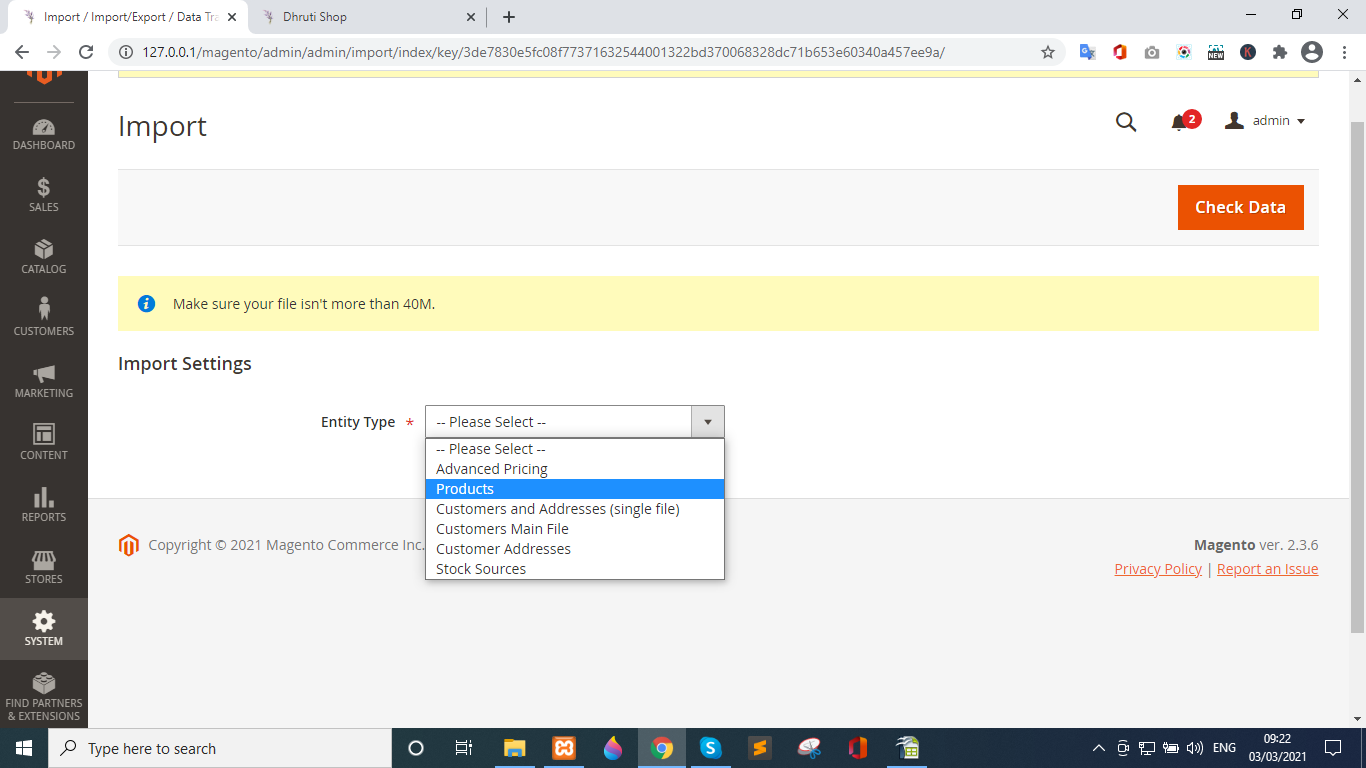Image resolution: width=1366 pixels, height=768 pixels.
Task: Open the Stores sidebar section
Action: tap(43, 567)
